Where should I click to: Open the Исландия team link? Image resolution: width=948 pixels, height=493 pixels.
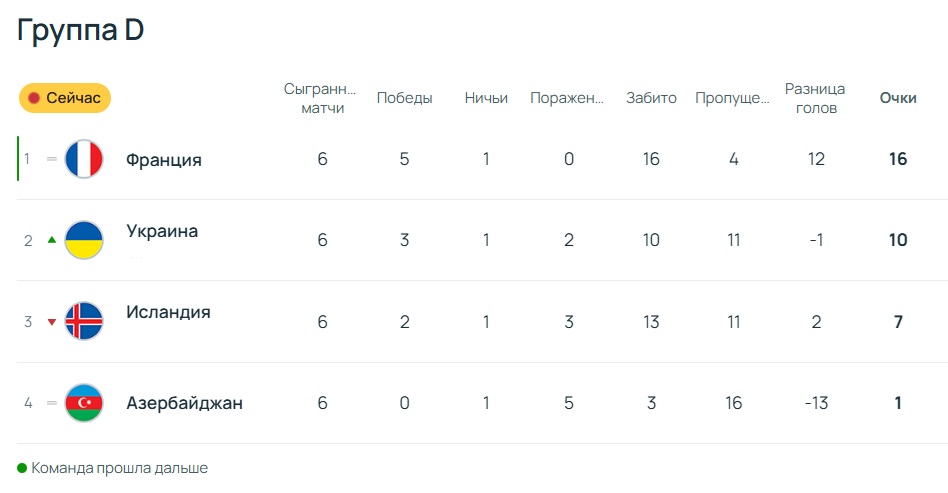click(168, 312)
